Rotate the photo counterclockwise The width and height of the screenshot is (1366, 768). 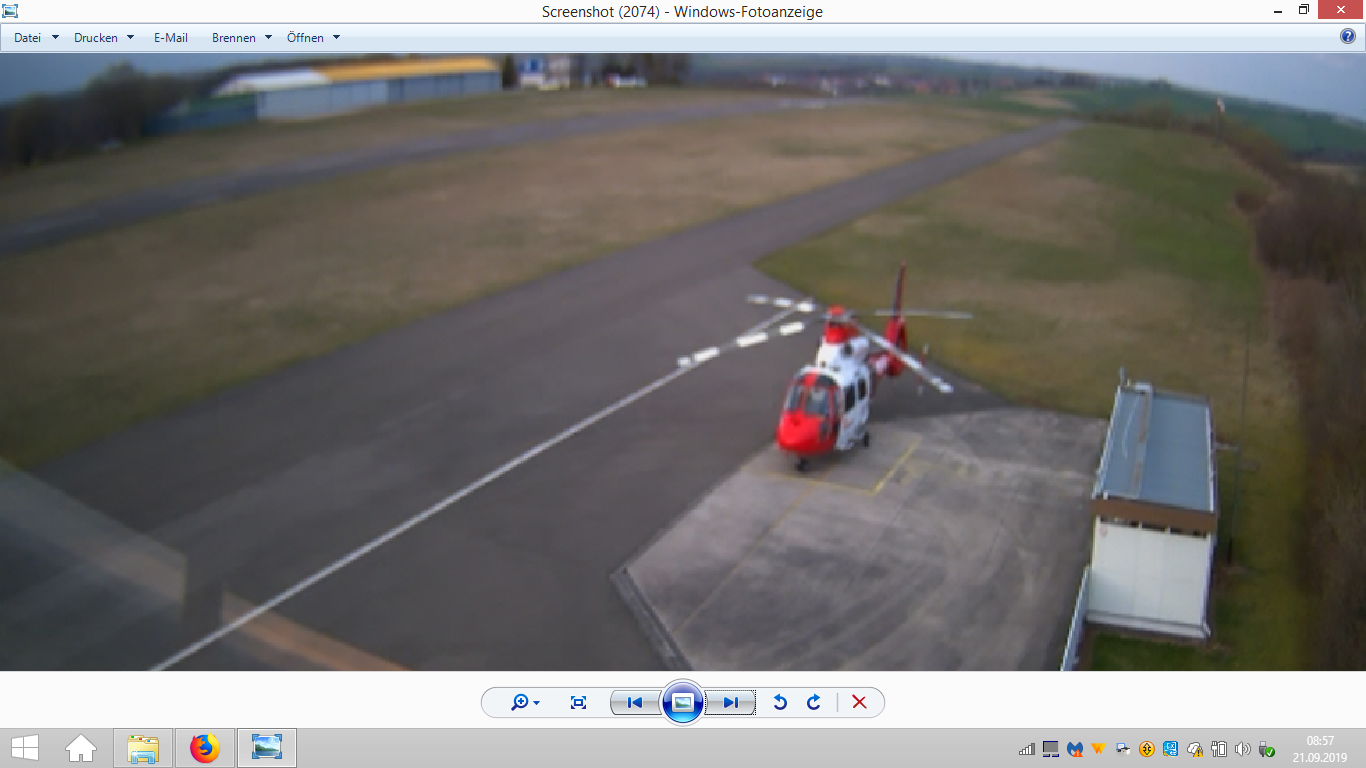[x=780, y=703]
